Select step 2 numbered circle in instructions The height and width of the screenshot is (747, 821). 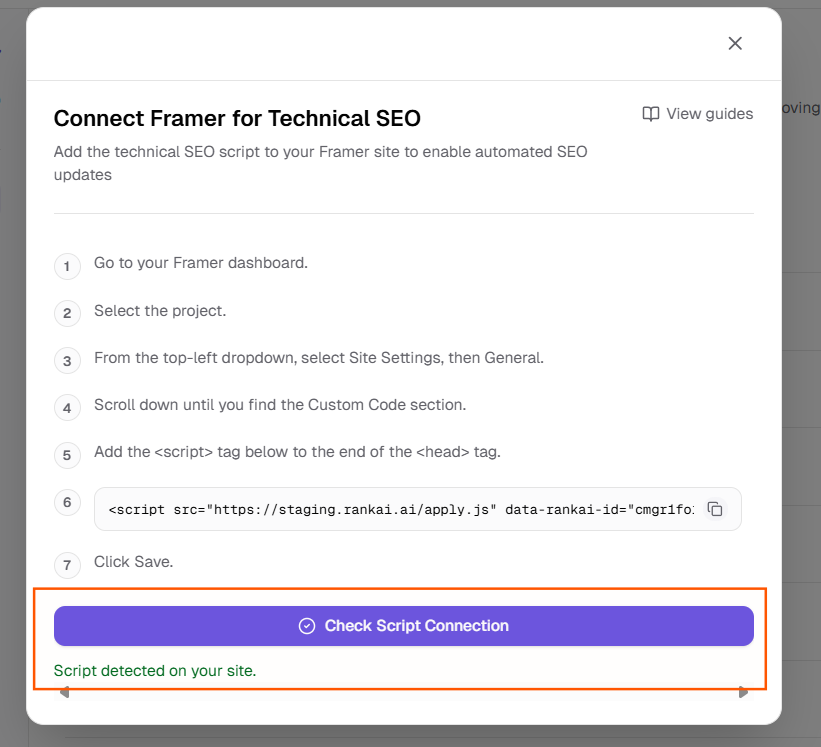(67, 313)
